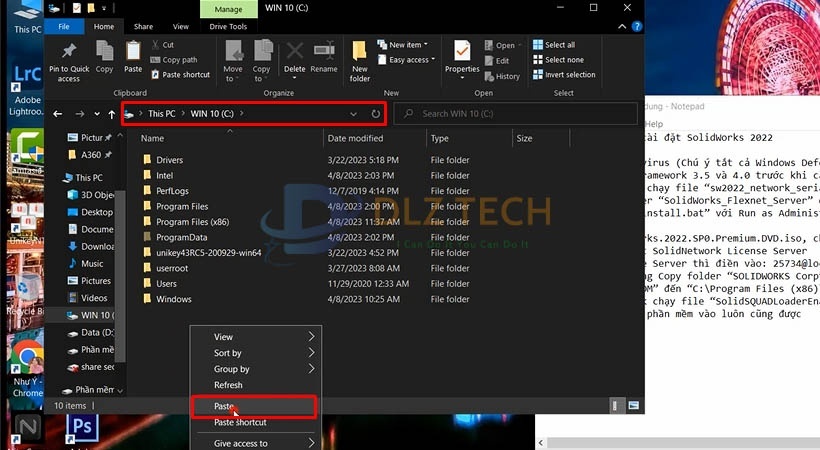Click Select all in the ribbon

tap(554, 45)
